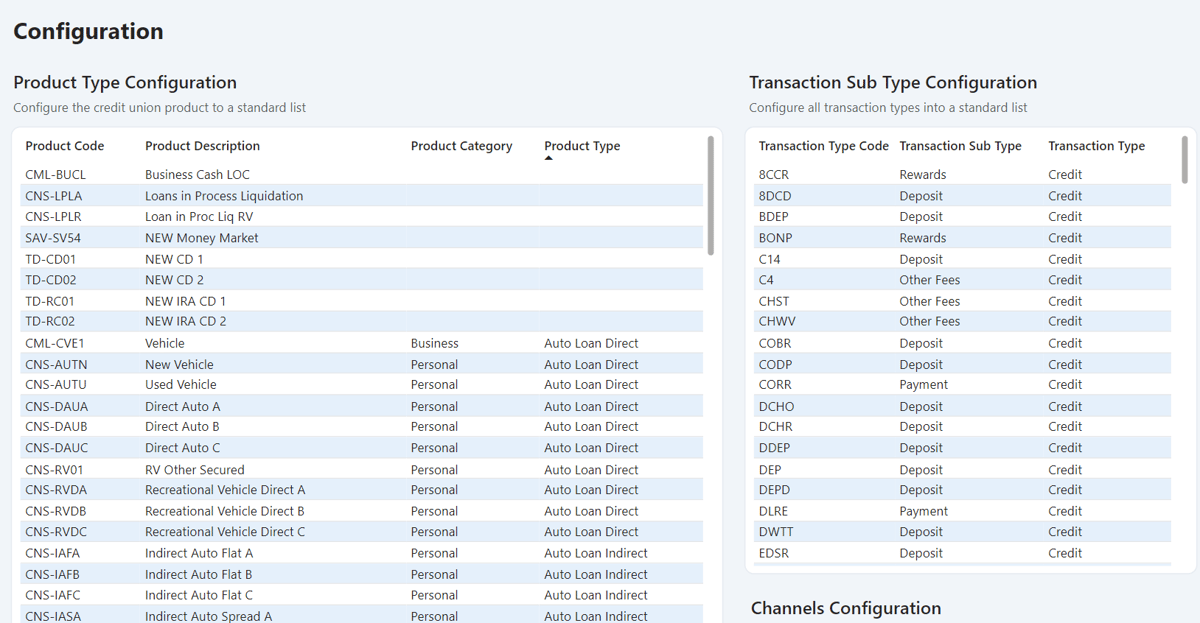
Task: Click the BONP transaction code cell
Action: coord(775,238)
